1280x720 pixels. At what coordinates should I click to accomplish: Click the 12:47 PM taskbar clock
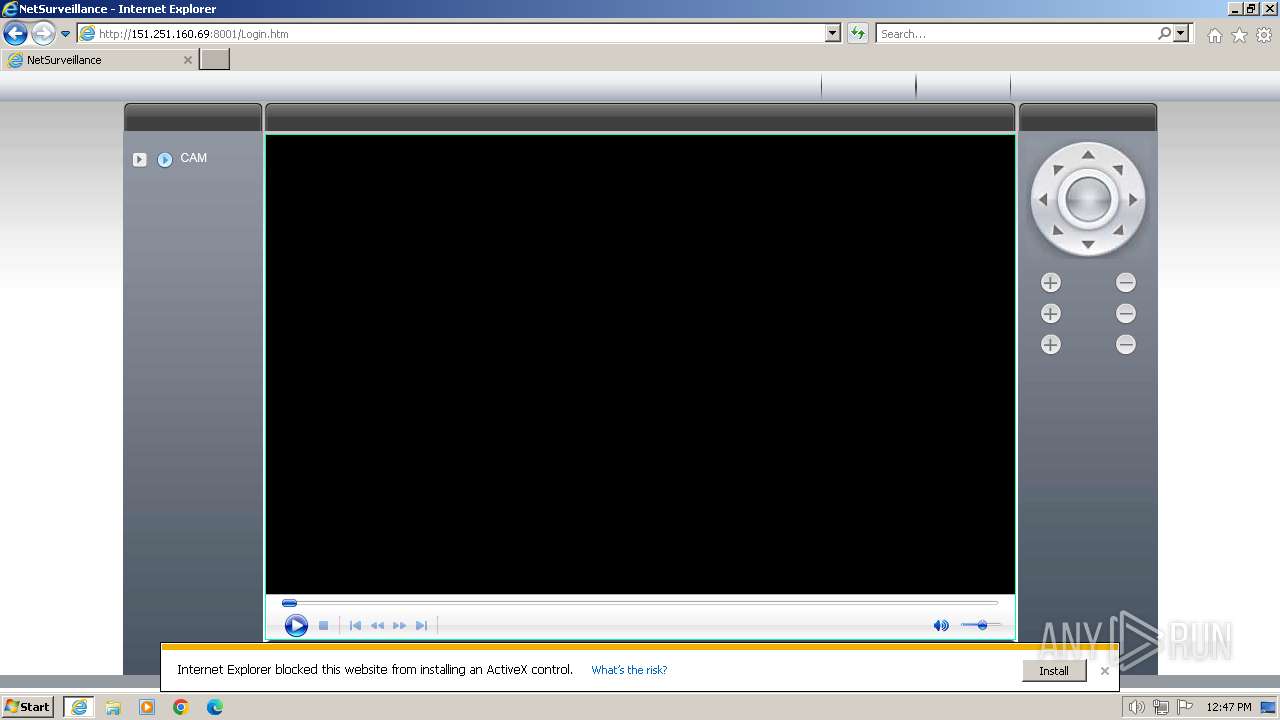1229,707
